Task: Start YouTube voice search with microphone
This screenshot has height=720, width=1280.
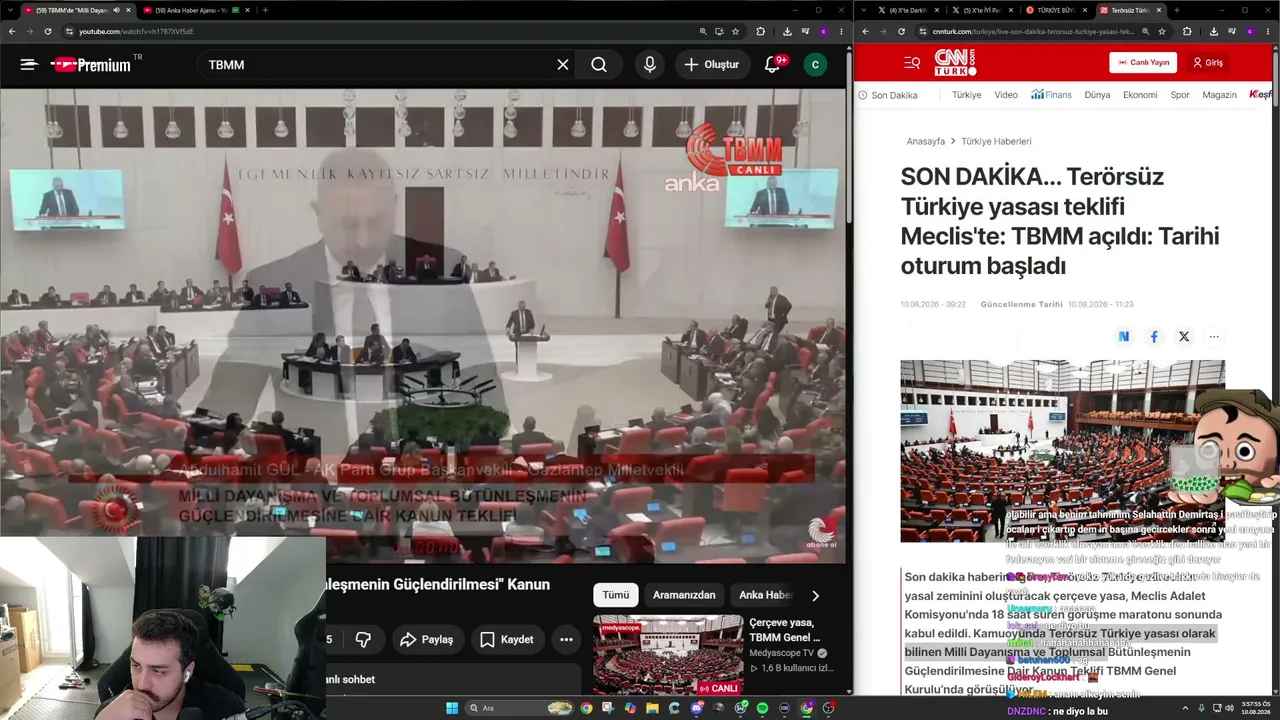Action: click(x=650, y=64)
